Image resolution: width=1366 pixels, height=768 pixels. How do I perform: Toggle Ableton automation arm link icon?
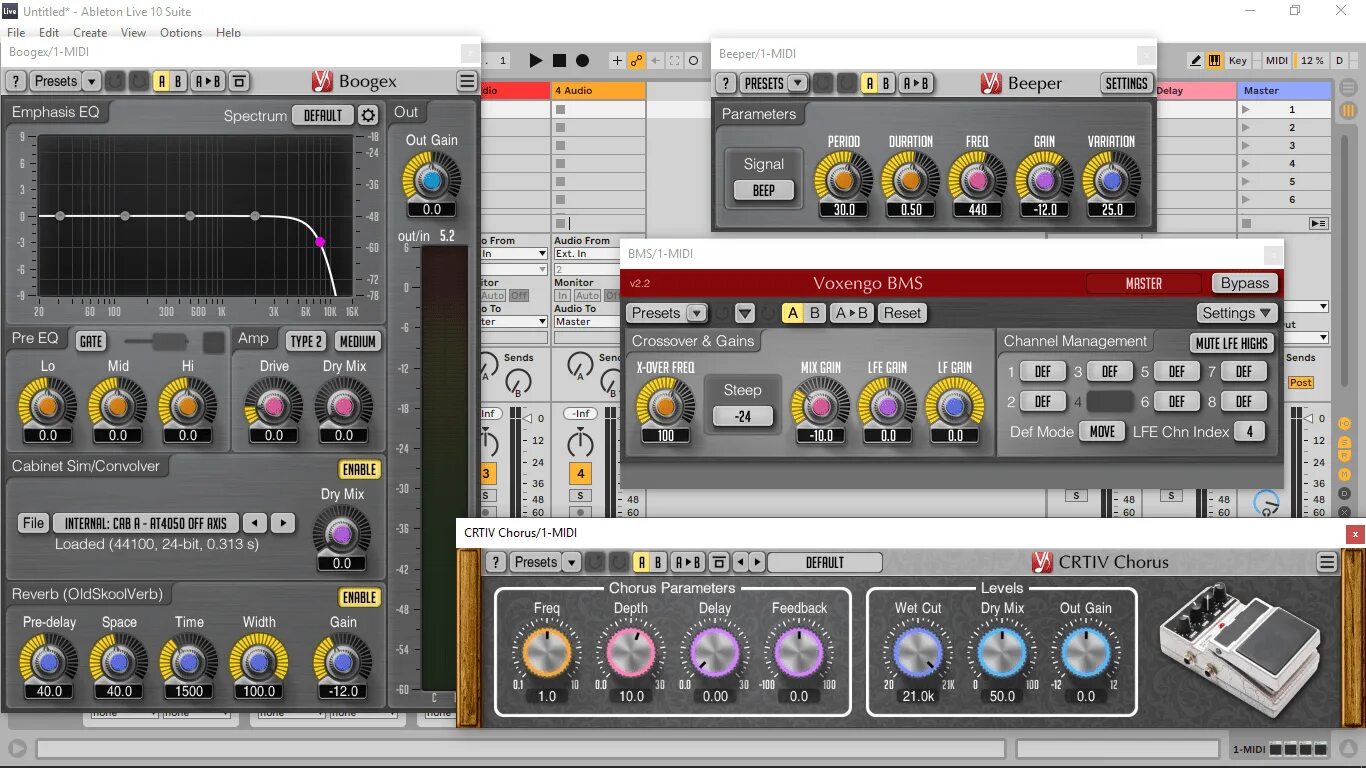tap(636, 61)
